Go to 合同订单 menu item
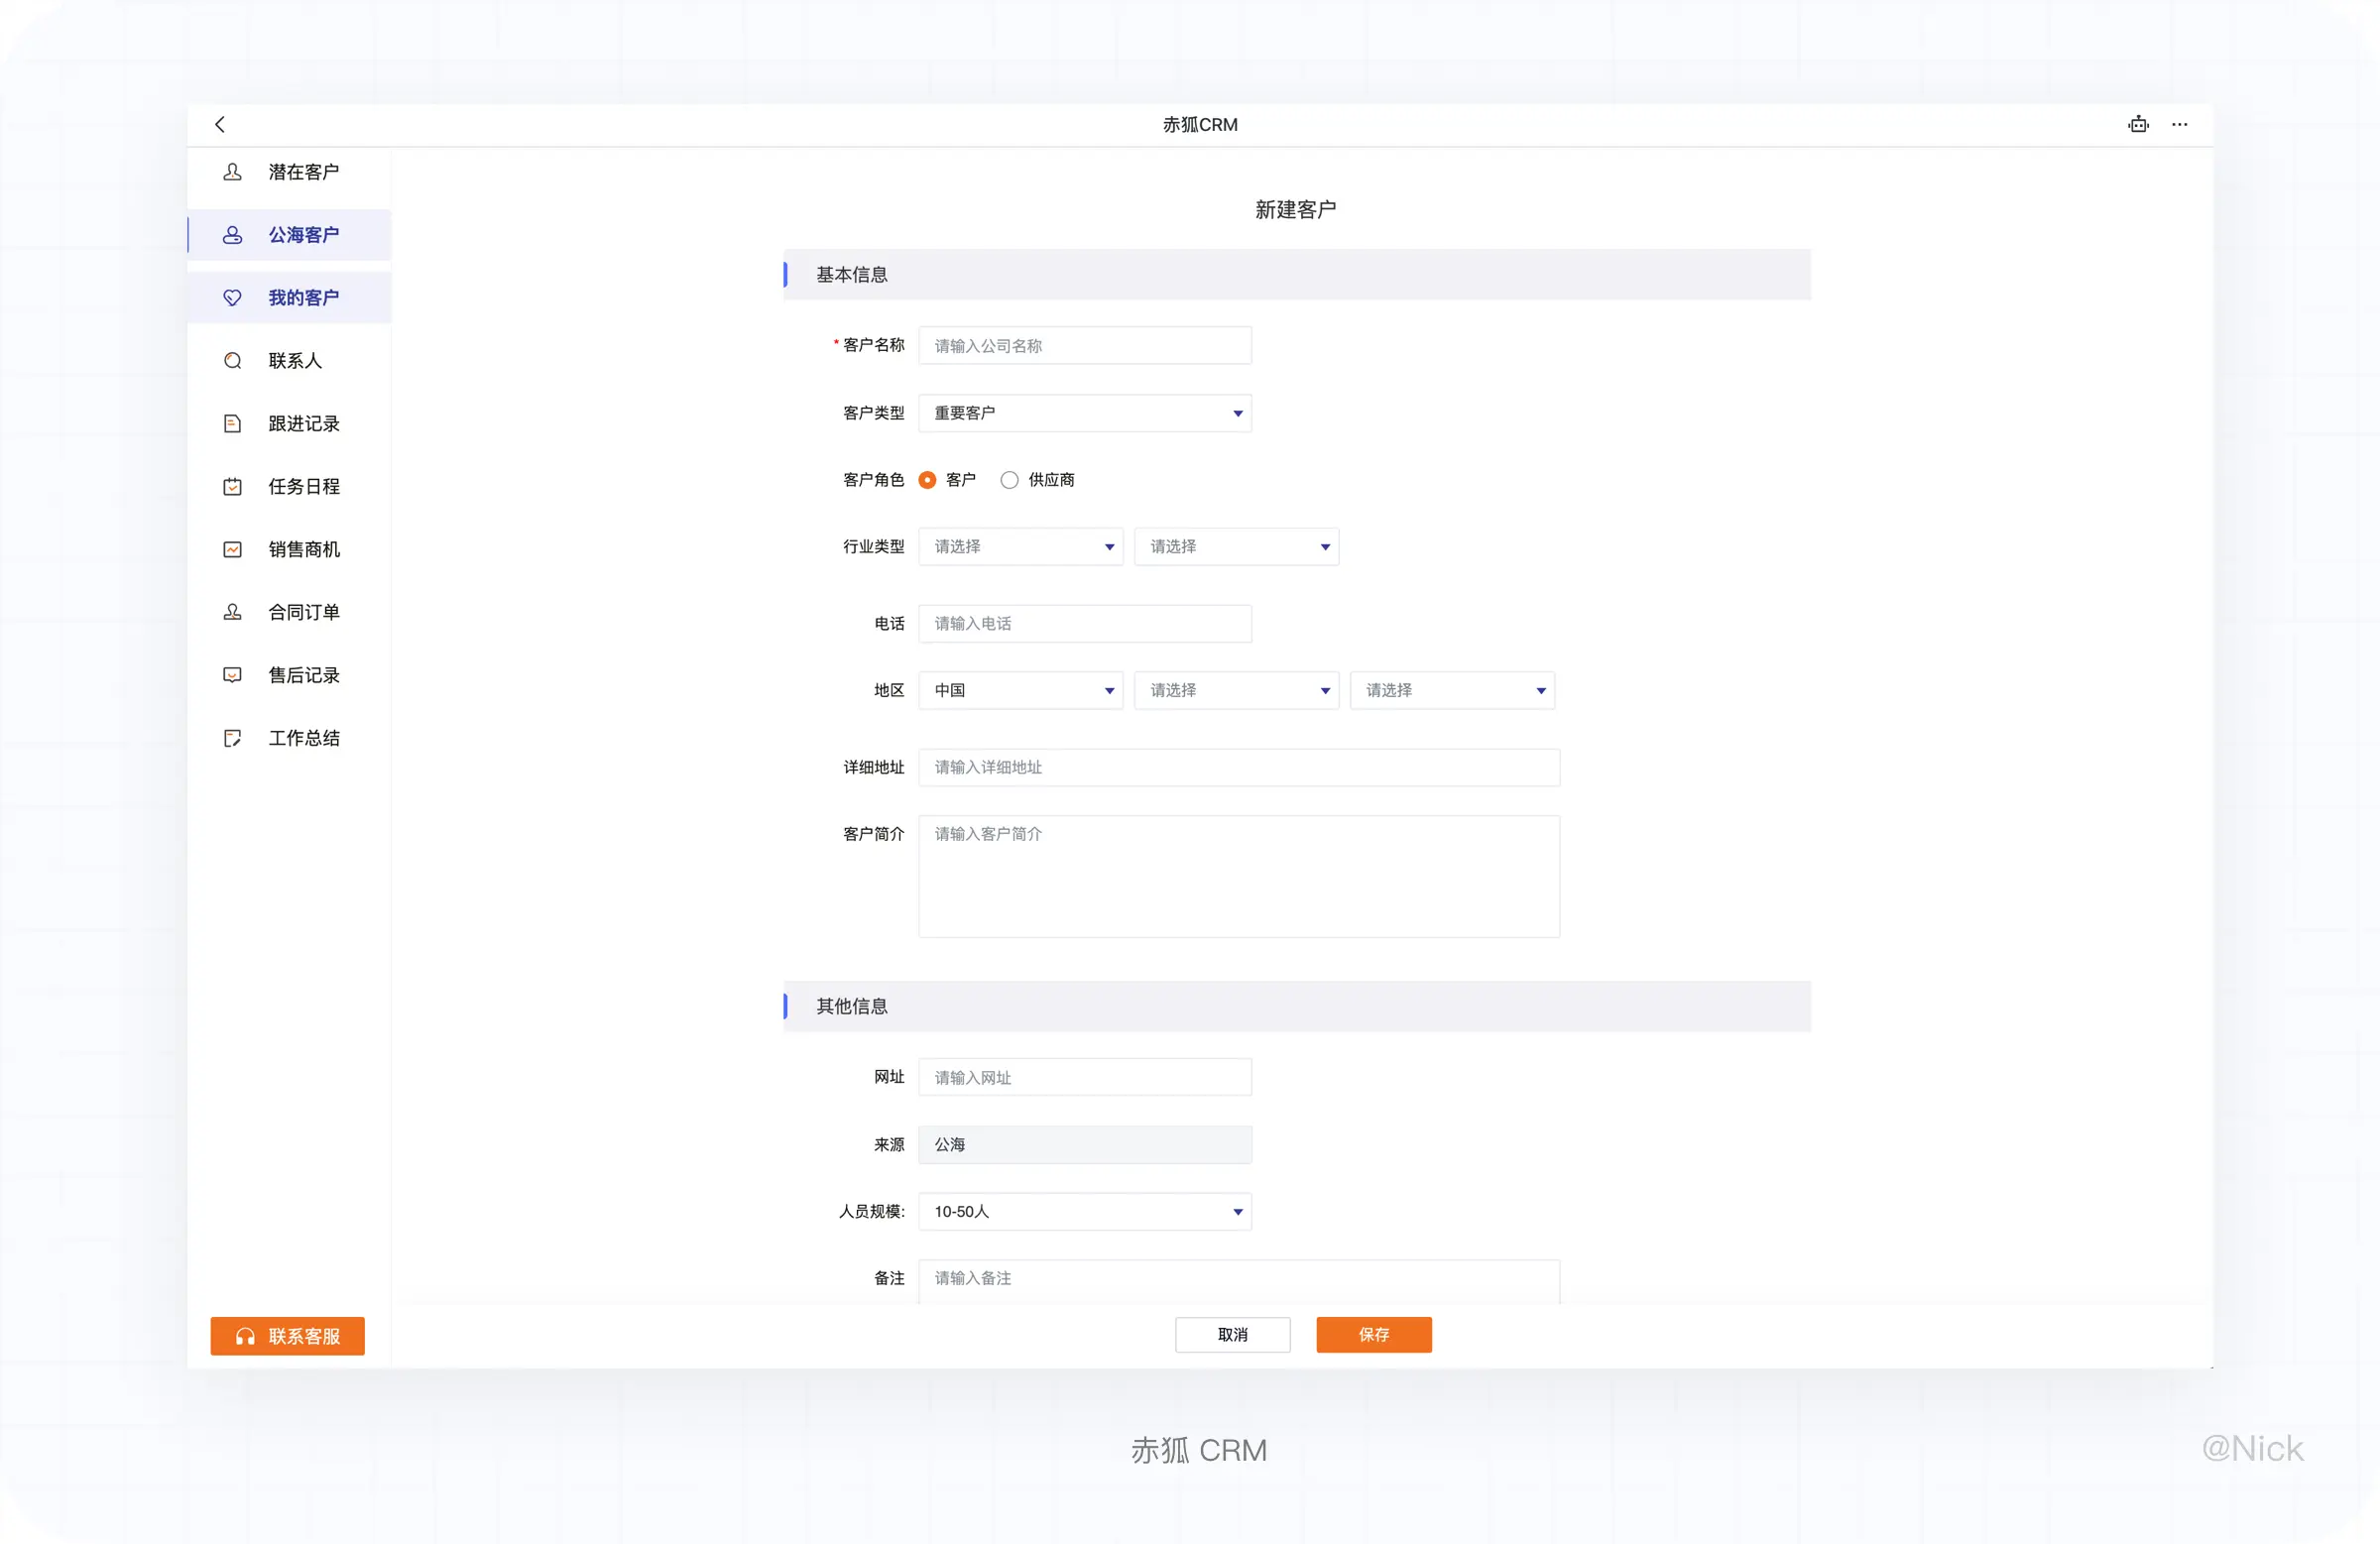 click(x=289, y=612)
